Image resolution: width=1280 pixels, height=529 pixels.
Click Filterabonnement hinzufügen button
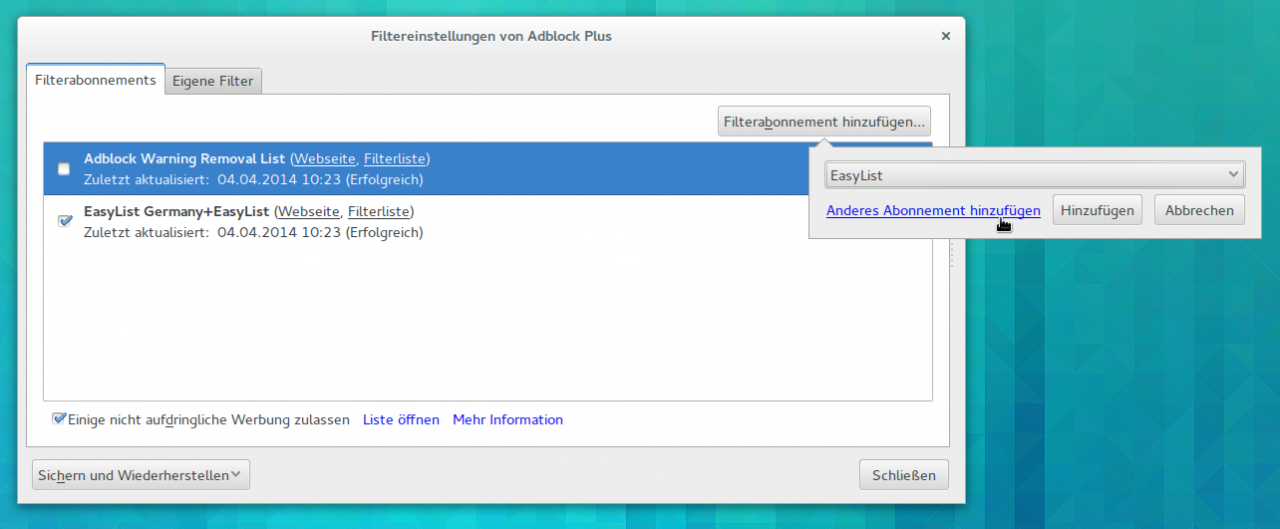click(824, 122)
